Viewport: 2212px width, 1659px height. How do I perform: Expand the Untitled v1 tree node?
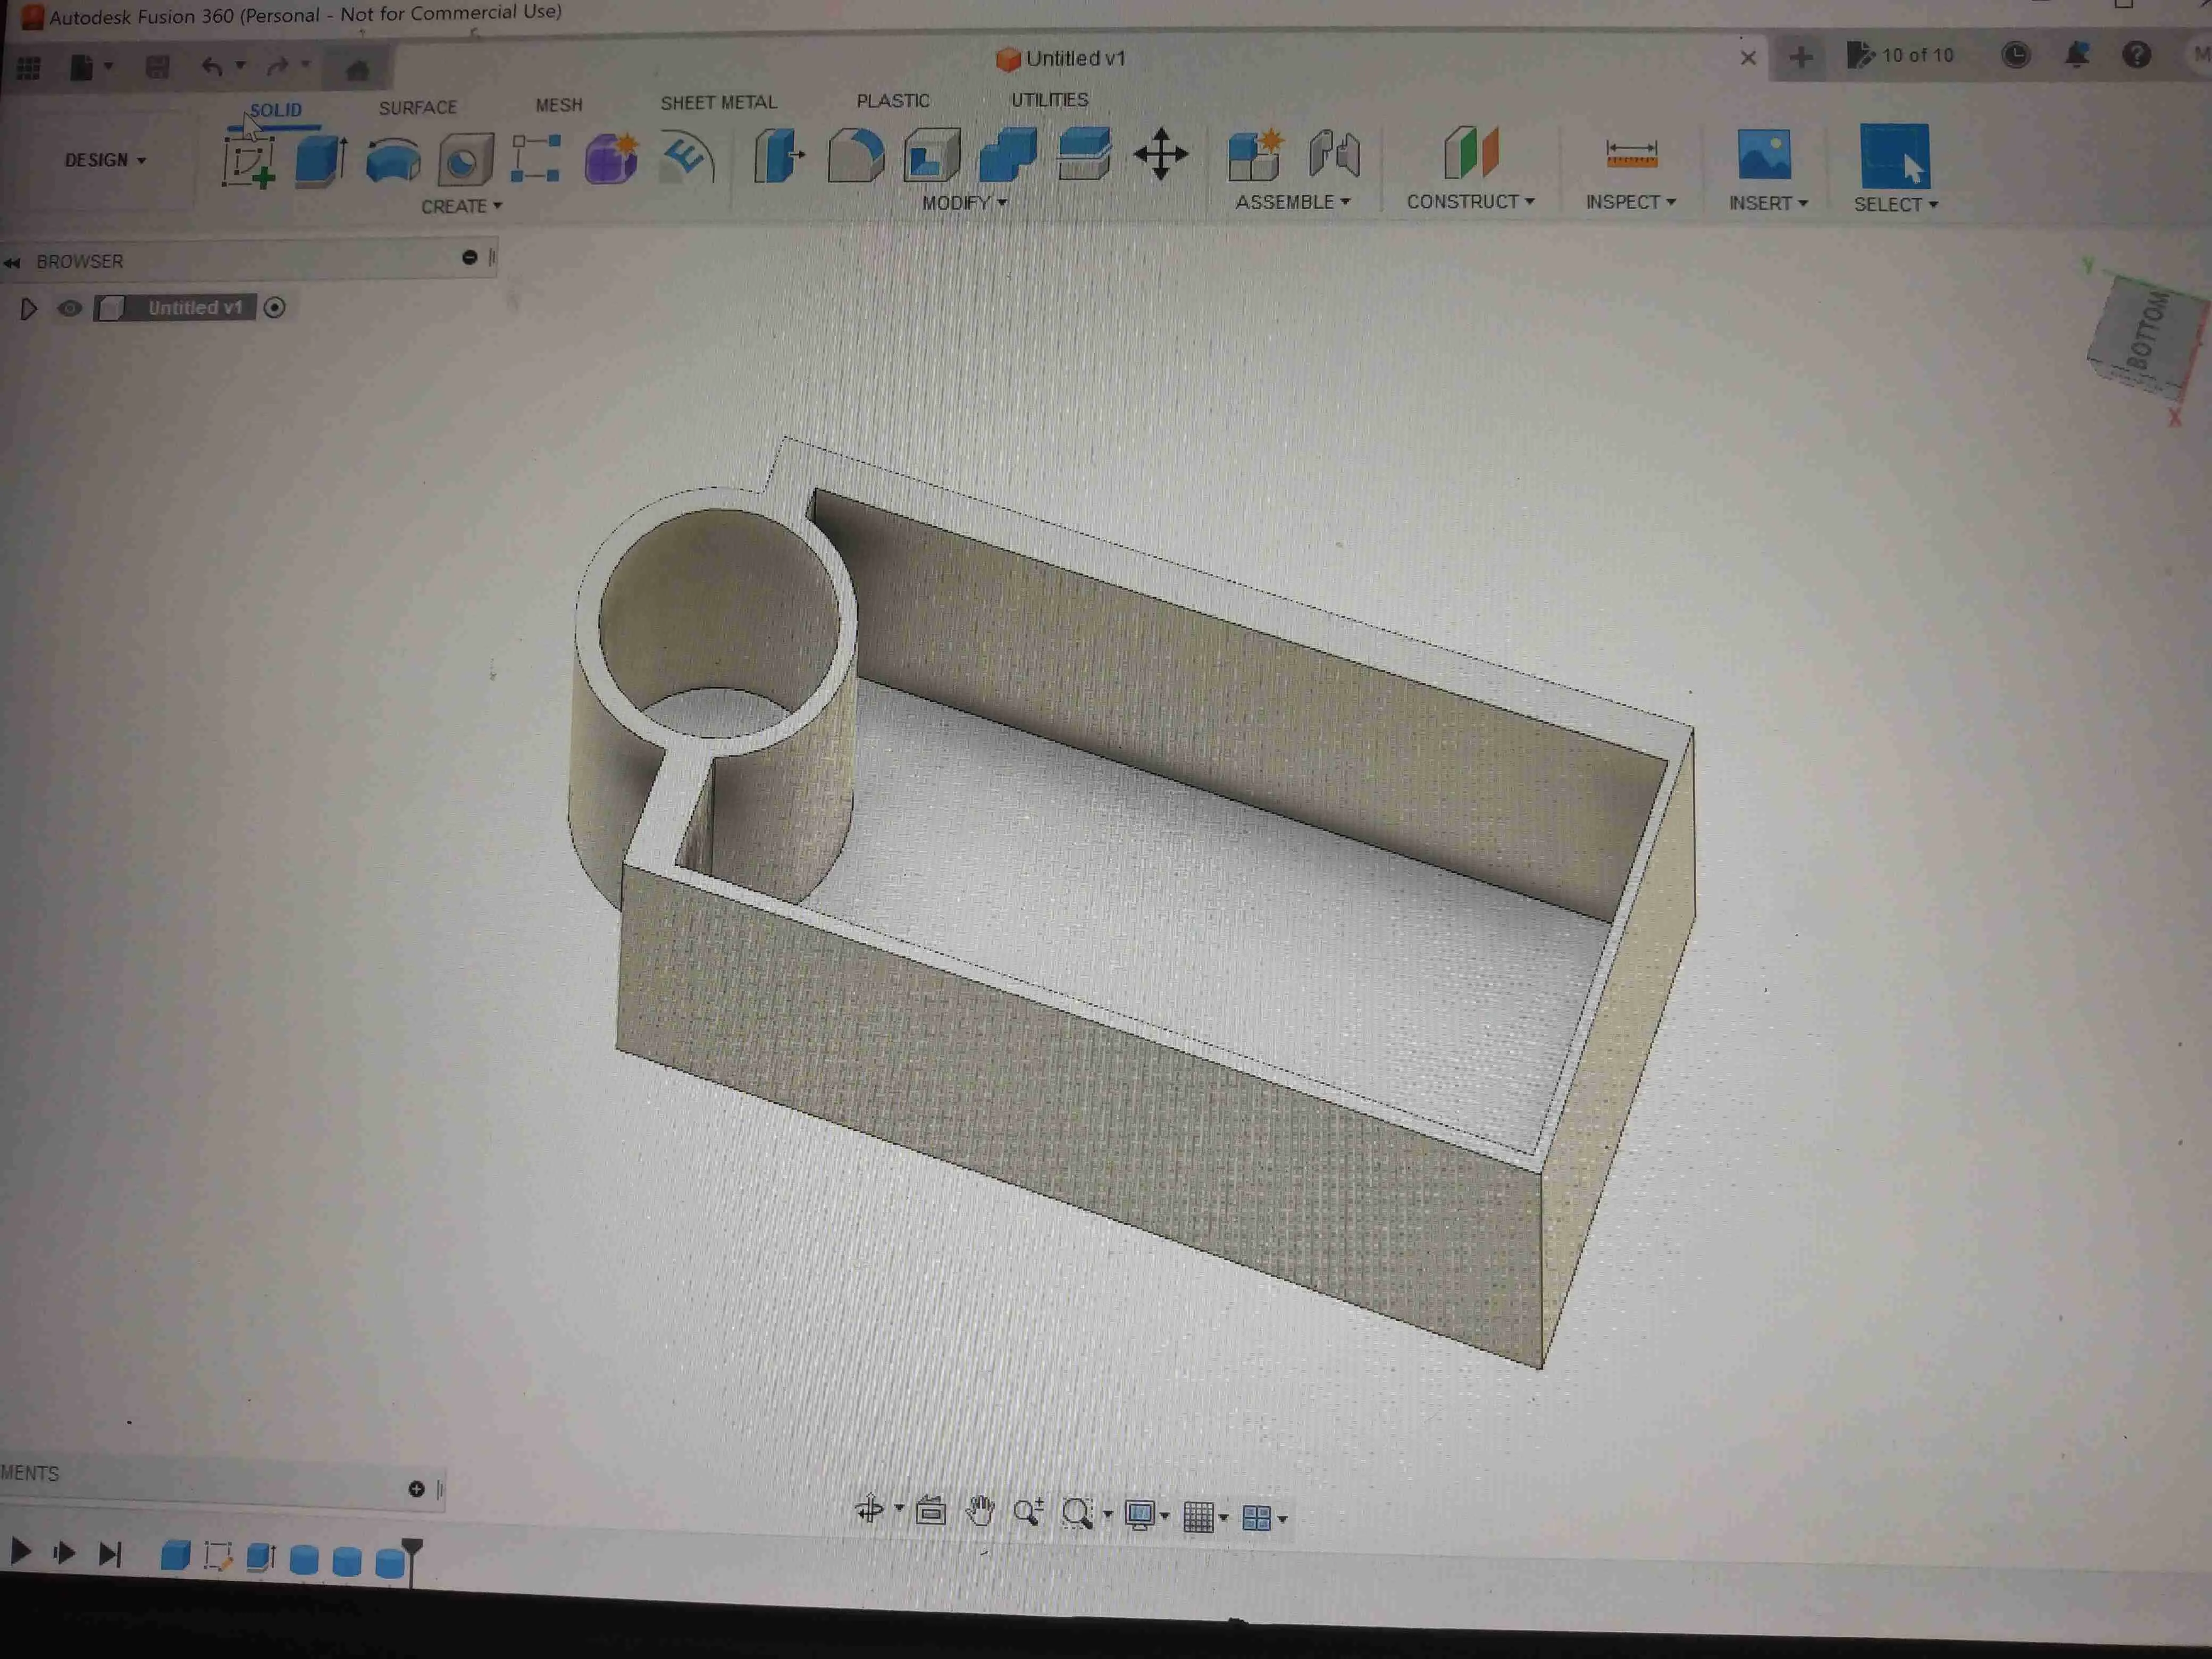pos(29,309)
